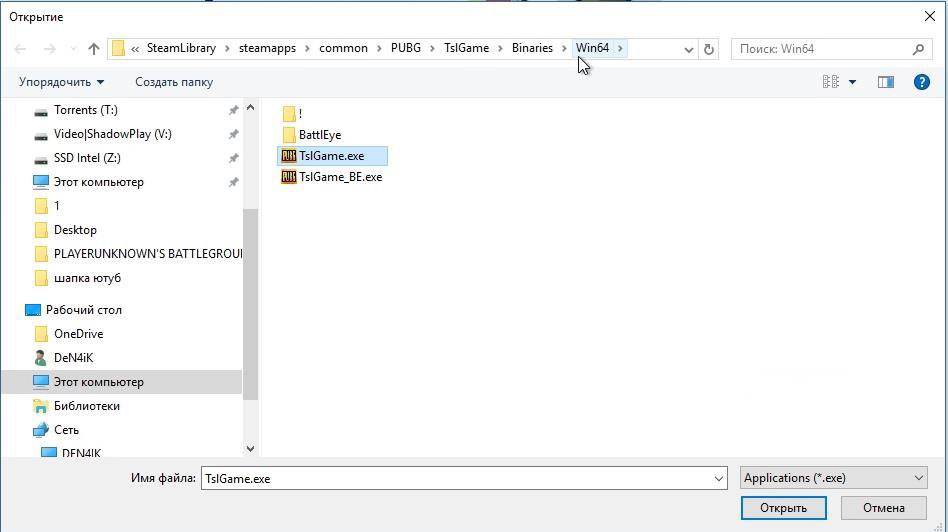Open шапка ютуб folder
948x532 pixels.
coord(87,278)
